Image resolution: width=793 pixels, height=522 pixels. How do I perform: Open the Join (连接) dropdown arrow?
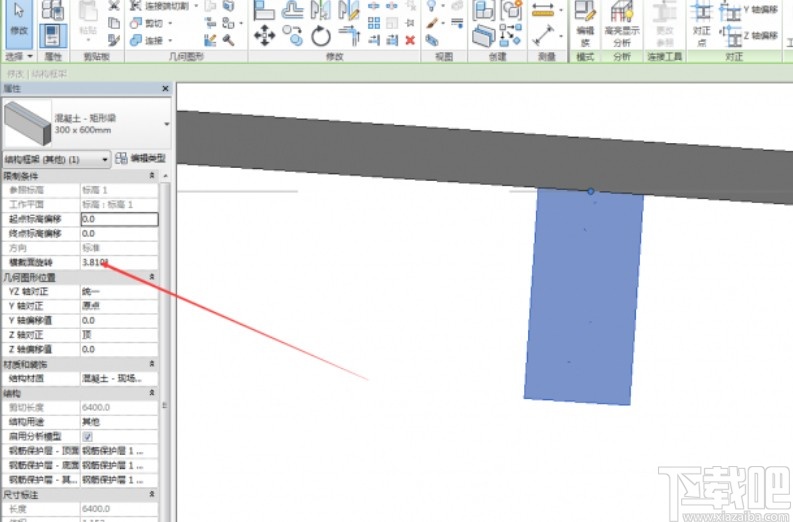(x=170, y=40)
